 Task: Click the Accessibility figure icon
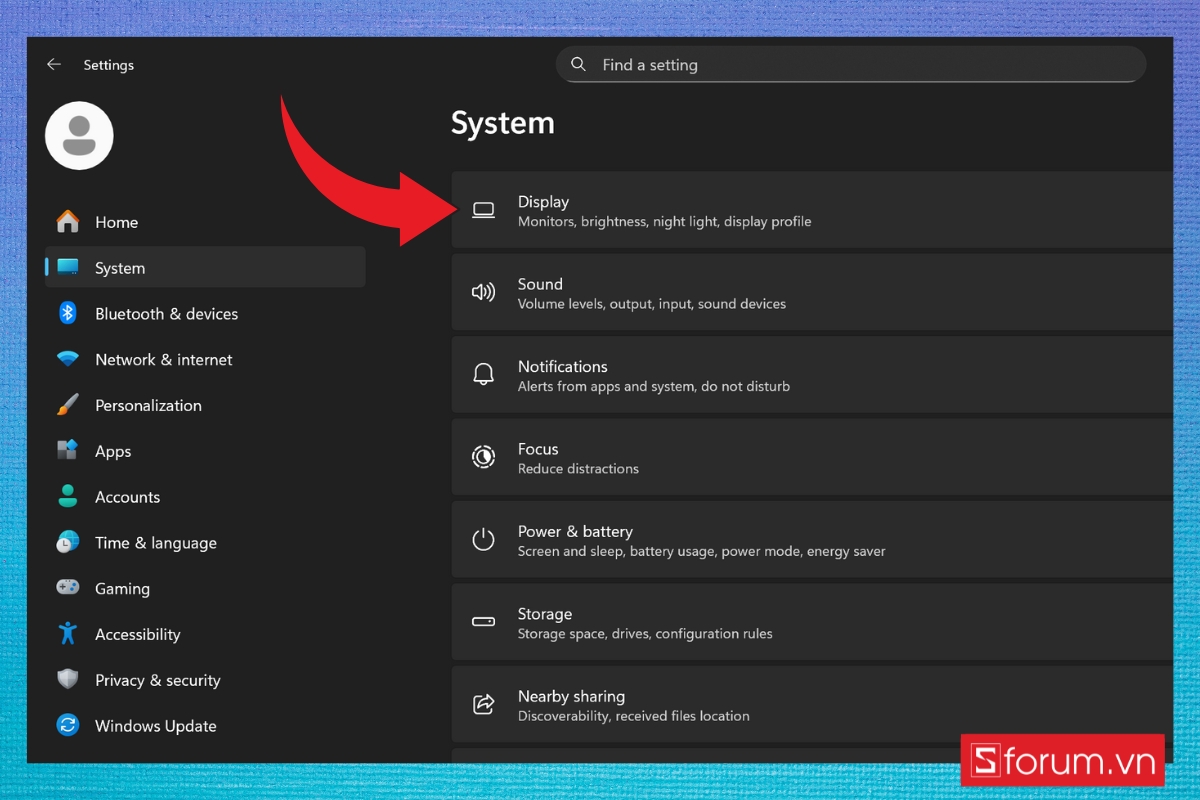click(x=67, y=633)
